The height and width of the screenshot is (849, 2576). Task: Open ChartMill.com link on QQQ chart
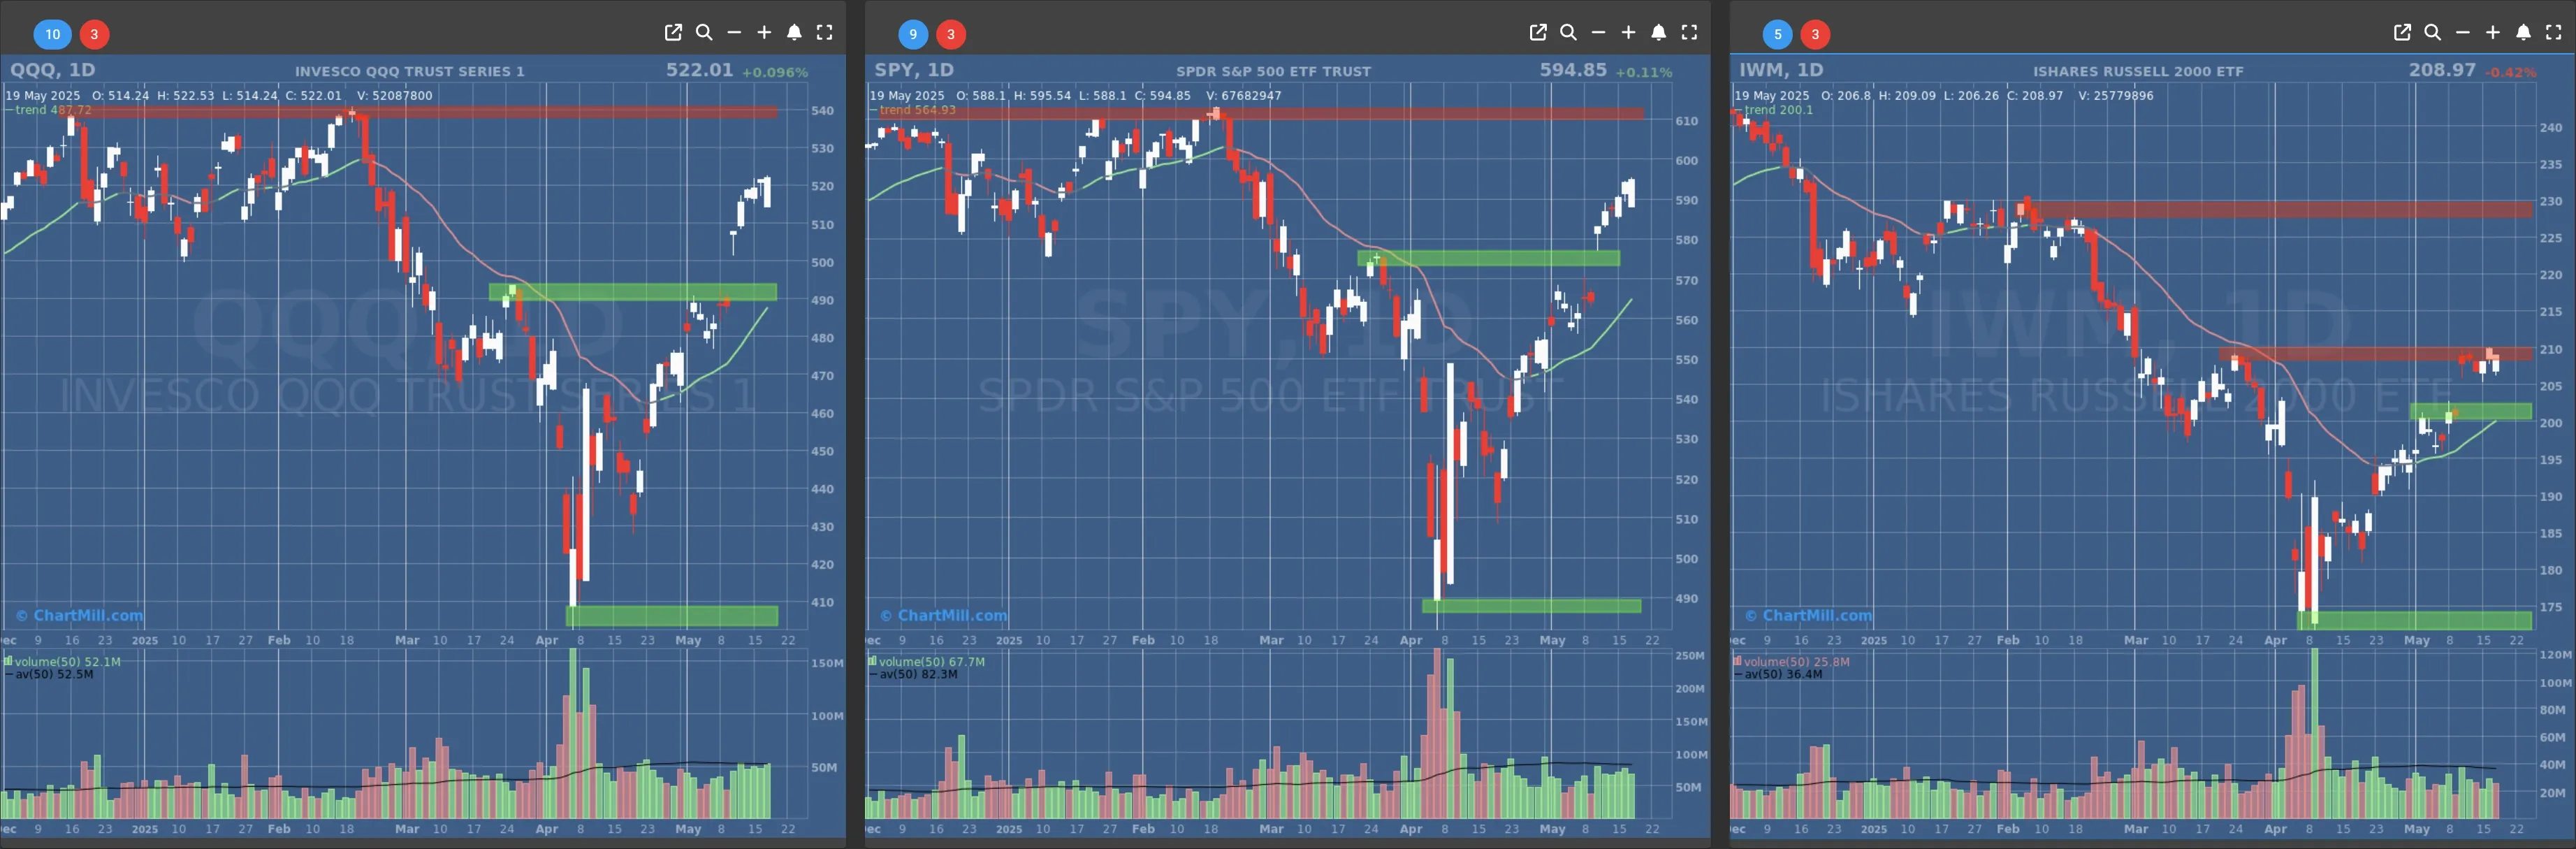(79, 615)
